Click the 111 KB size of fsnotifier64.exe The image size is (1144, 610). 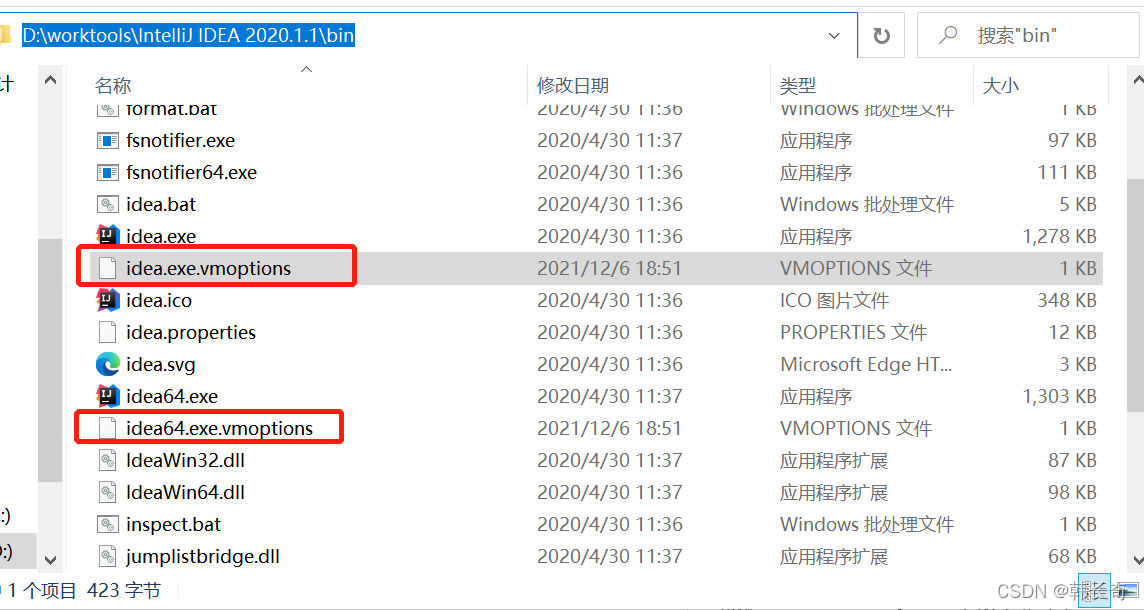tap(1067, 172)
